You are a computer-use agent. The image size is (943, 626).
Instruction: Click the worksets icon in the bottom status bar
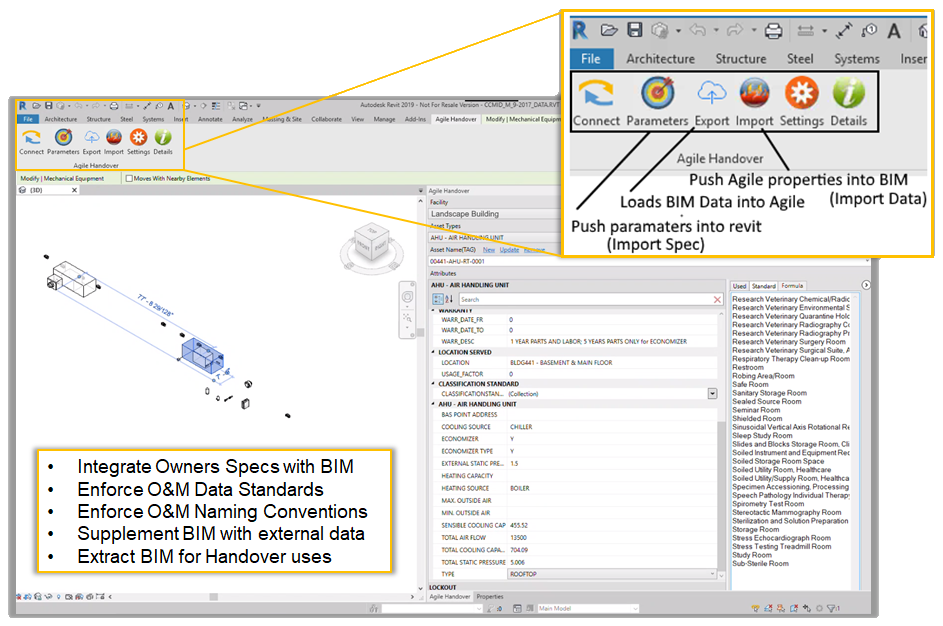[373, 609]
